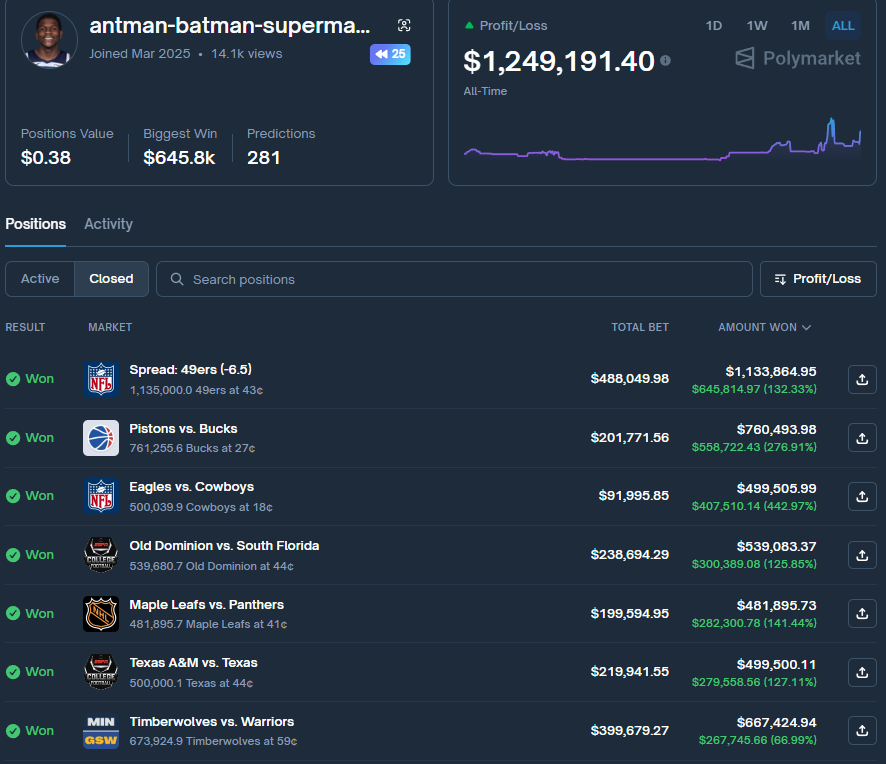Share the Texas A&M vs. Texas position
Screen dimensions: 886x764
pyautogui.click(x=862, y=672)
